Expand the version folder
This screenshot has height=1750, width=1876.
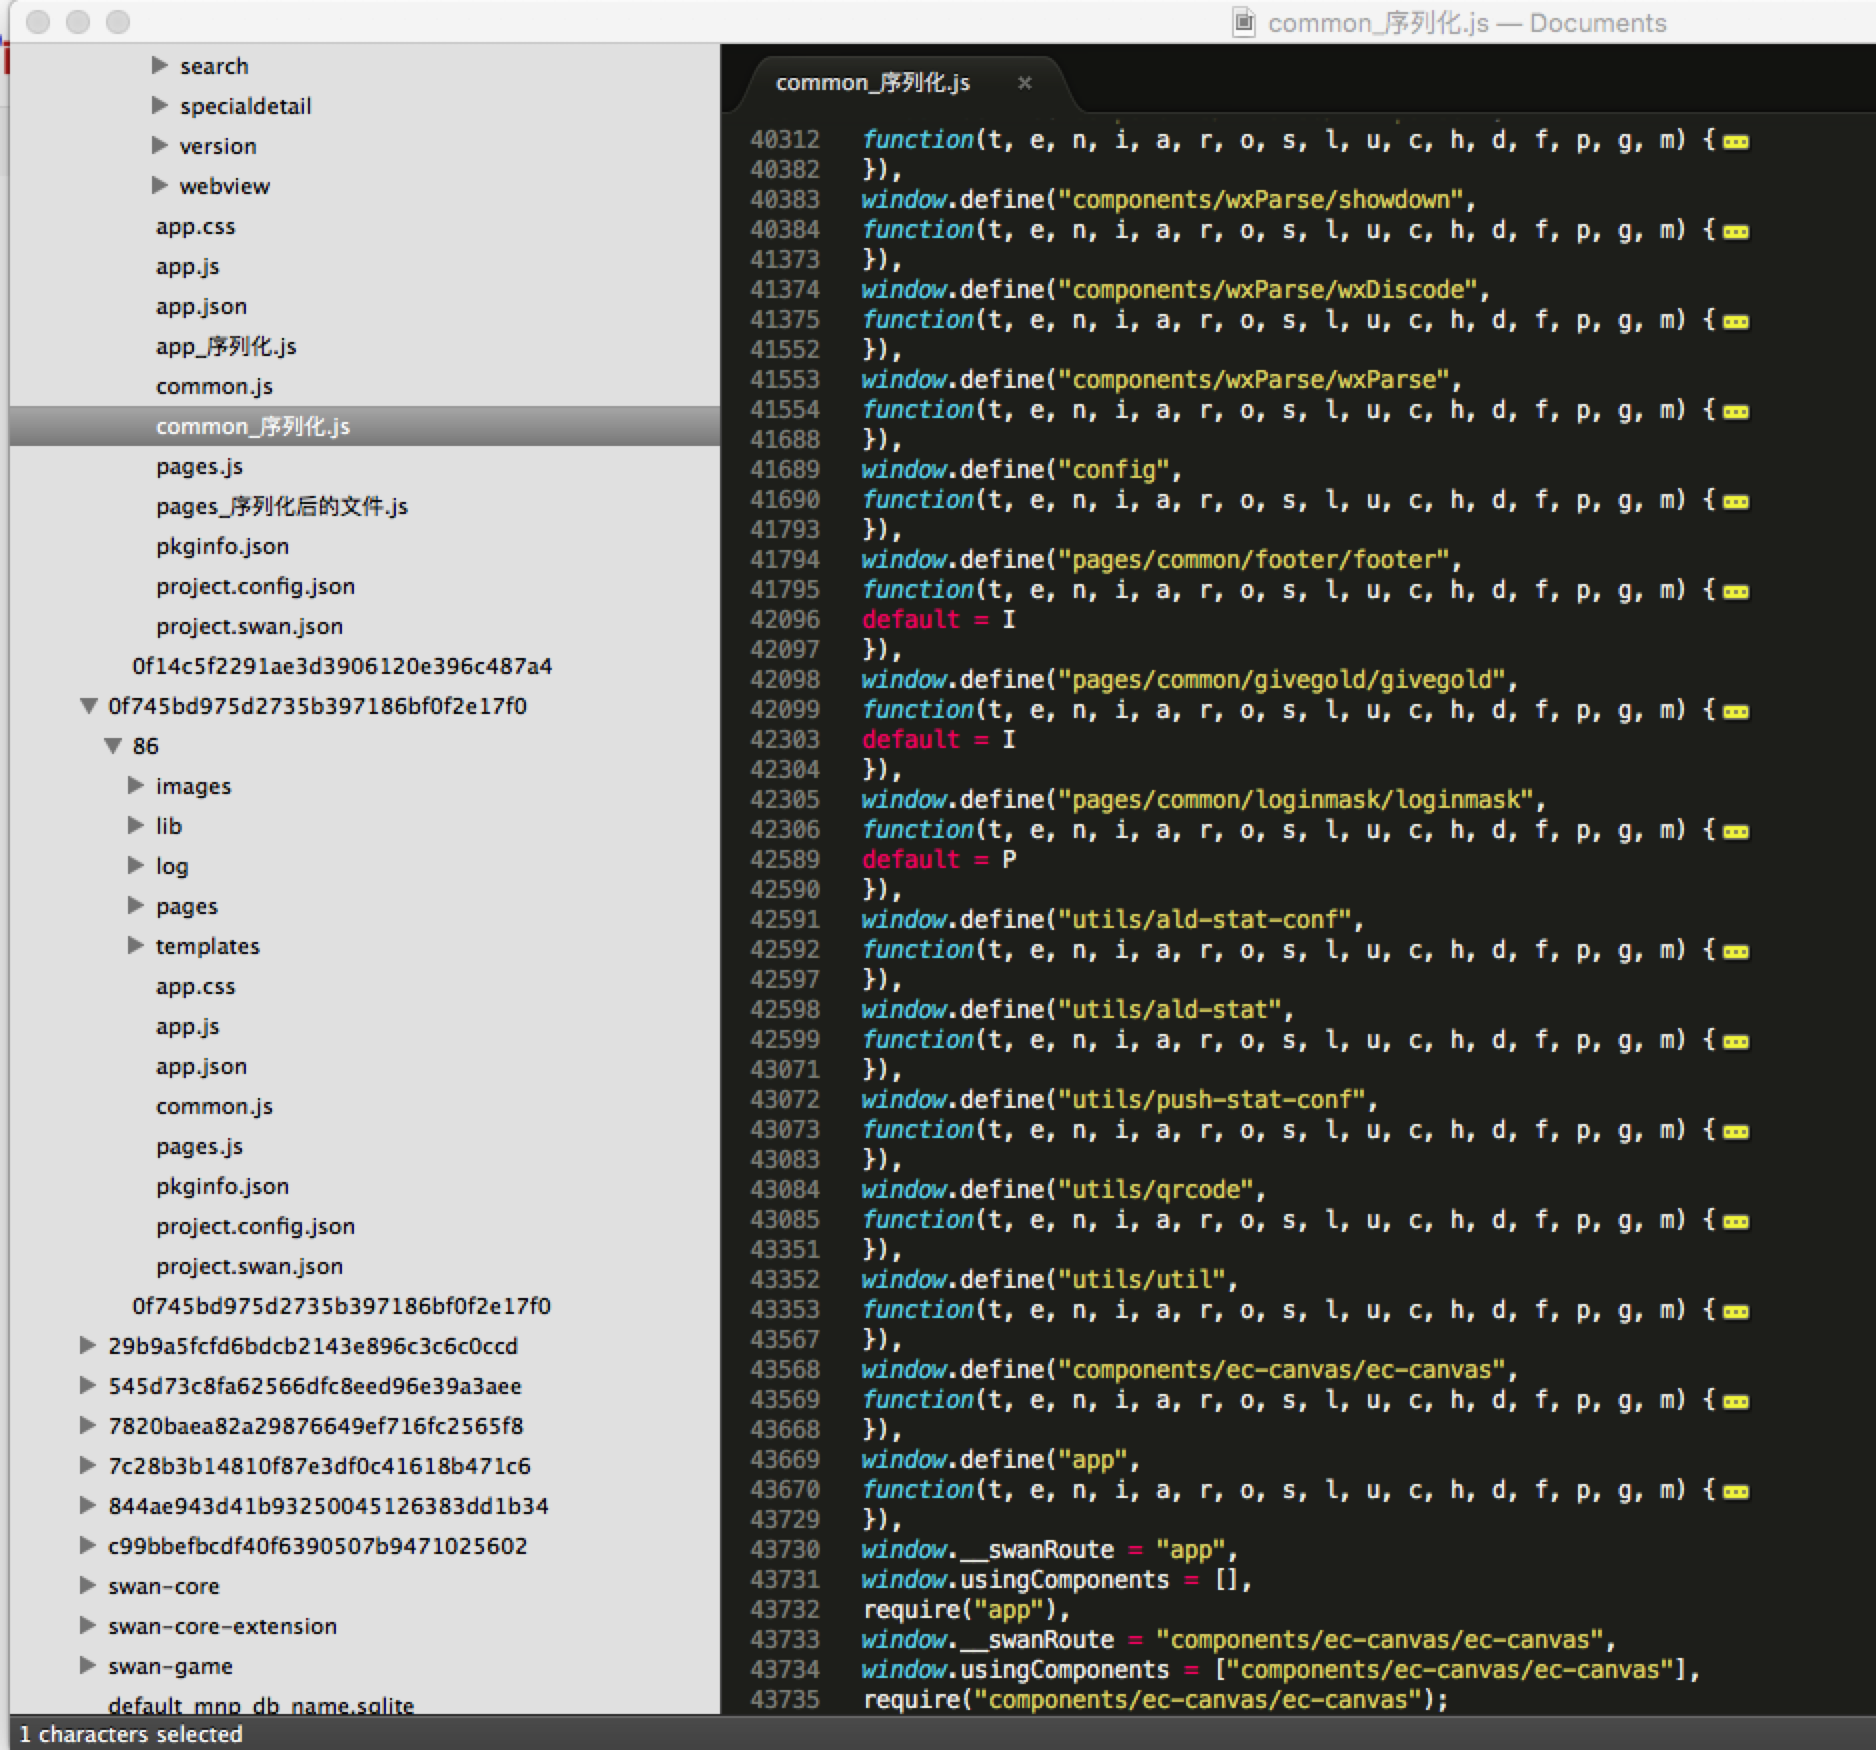coord(159,146)
